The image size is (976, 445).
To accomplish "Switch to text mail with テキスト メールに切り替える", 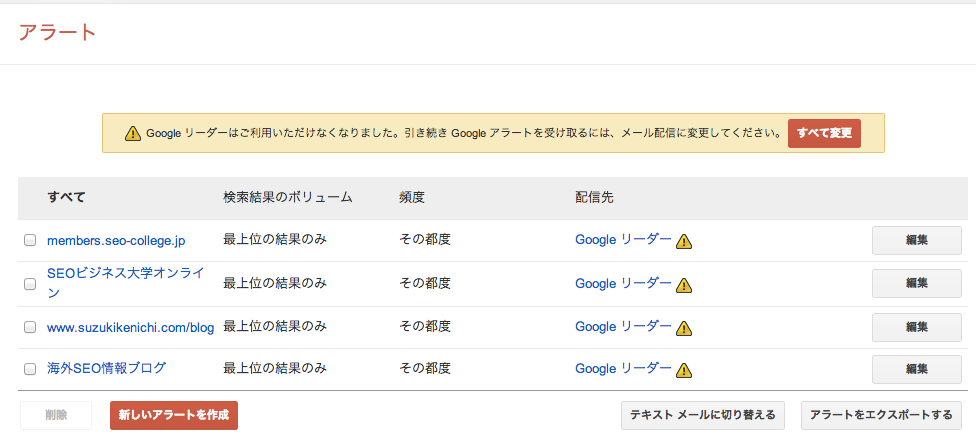I will point(703,415).
